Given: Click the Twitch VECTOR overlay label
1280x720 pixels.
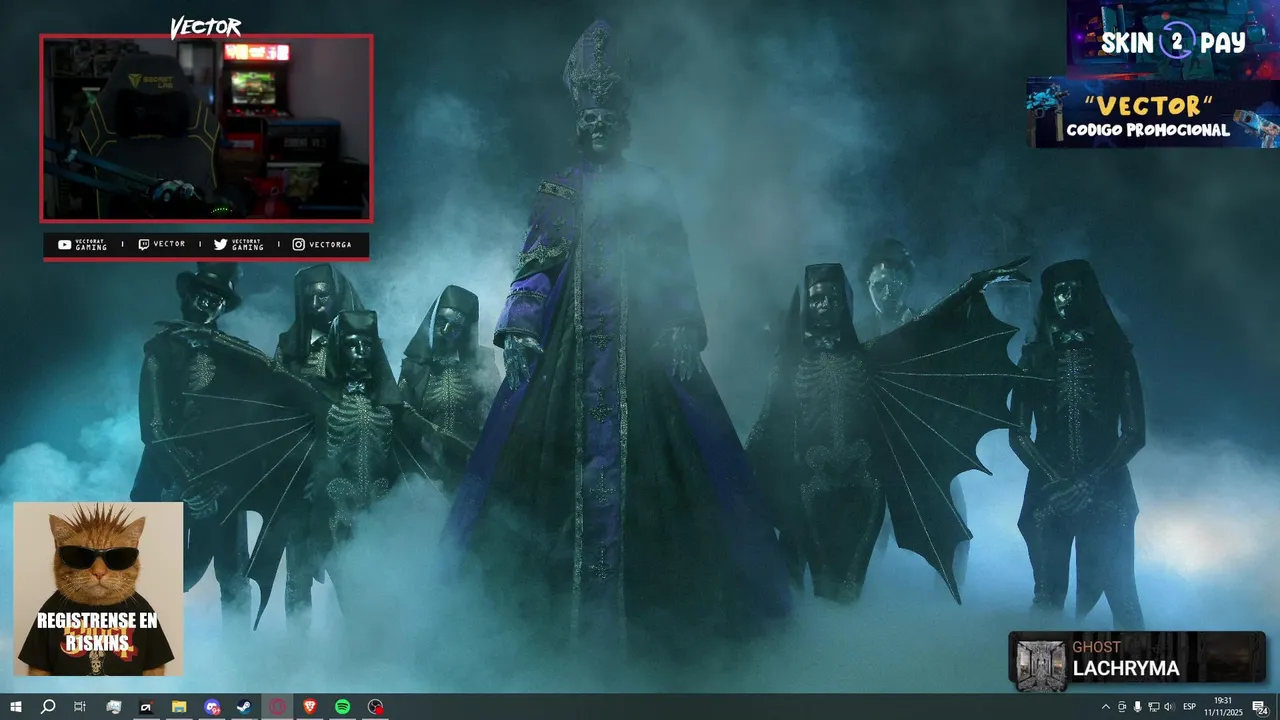Looking at the screenshot, I should tap(162, 244).
